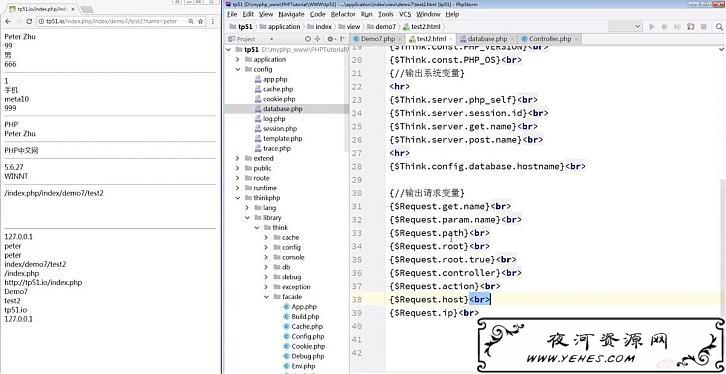Select session.php in the project tree
The width and height of the screenshot is (726, 374).
[x=276, y=129]
